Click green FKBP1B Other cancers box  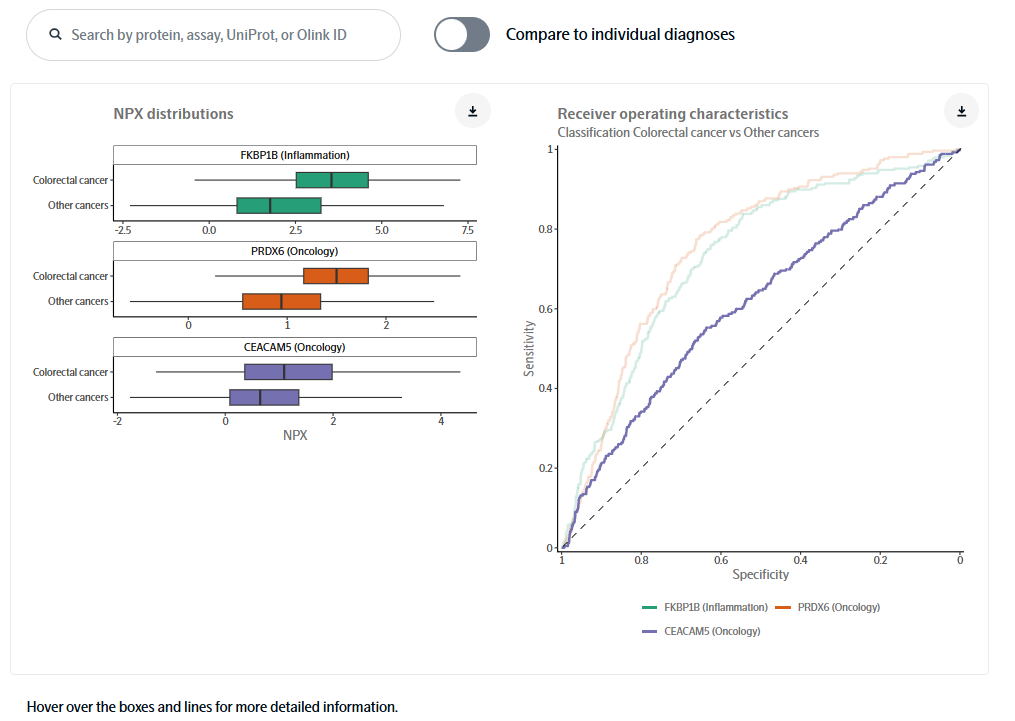(278, 205)
